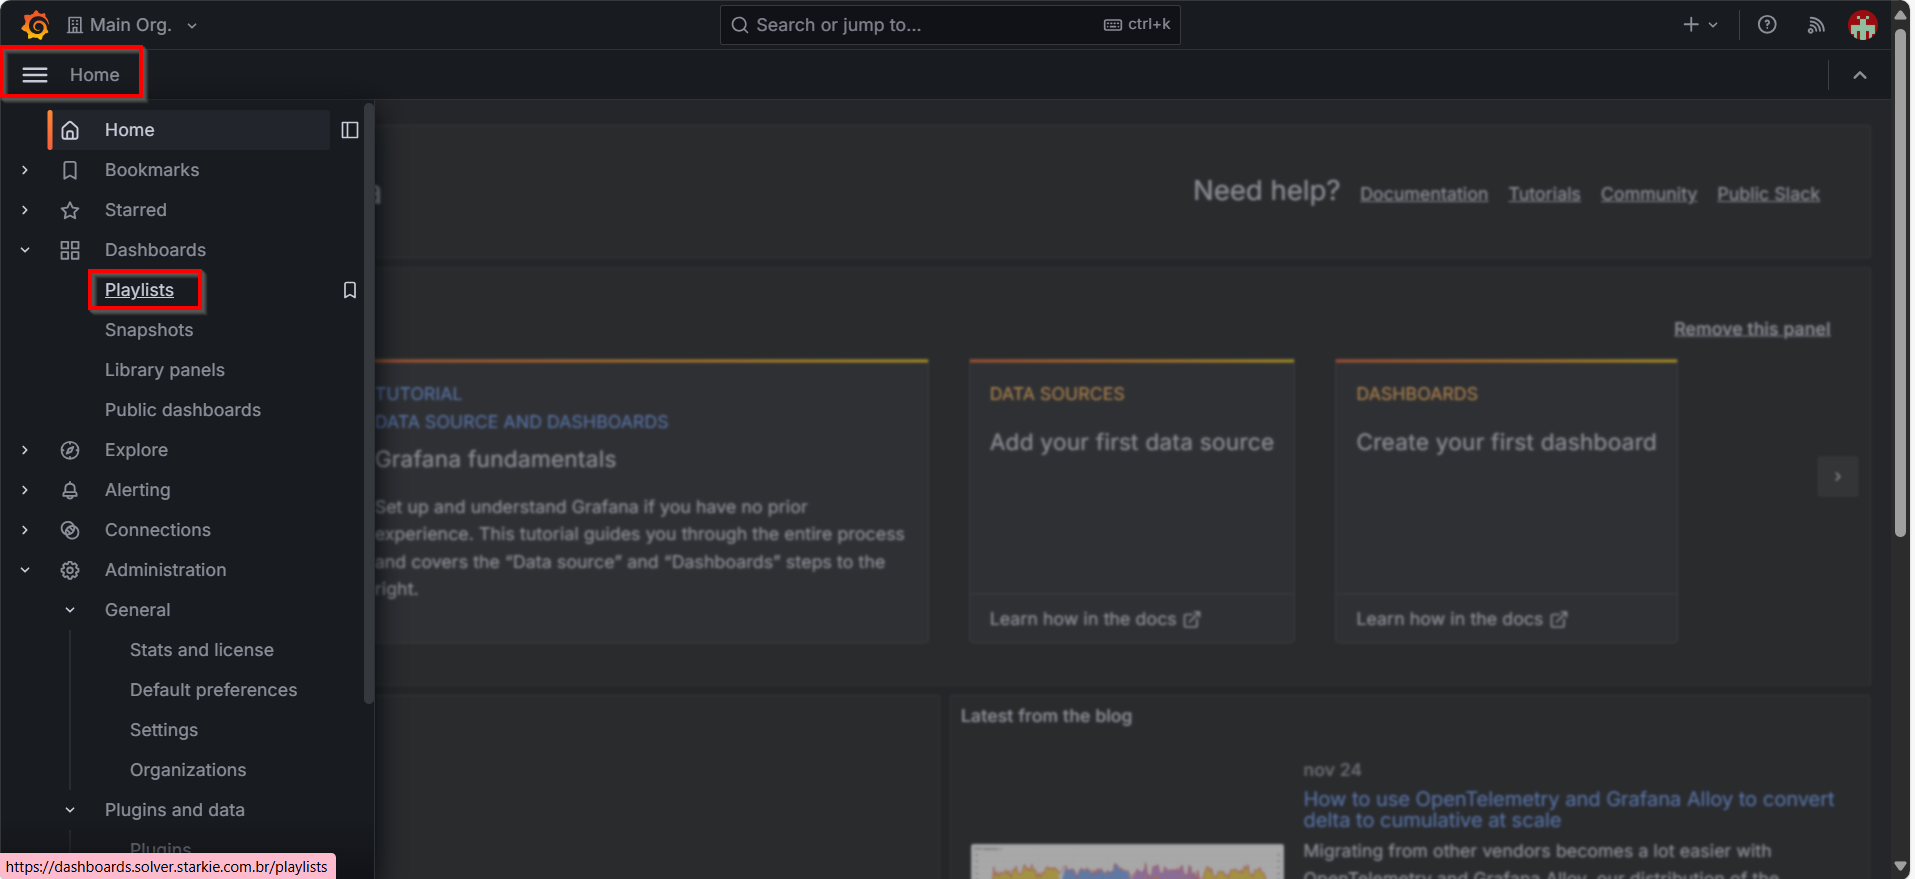Open Public dashboards entry
This screenshot has height=879, width=1915.
[x=183, y=410]
